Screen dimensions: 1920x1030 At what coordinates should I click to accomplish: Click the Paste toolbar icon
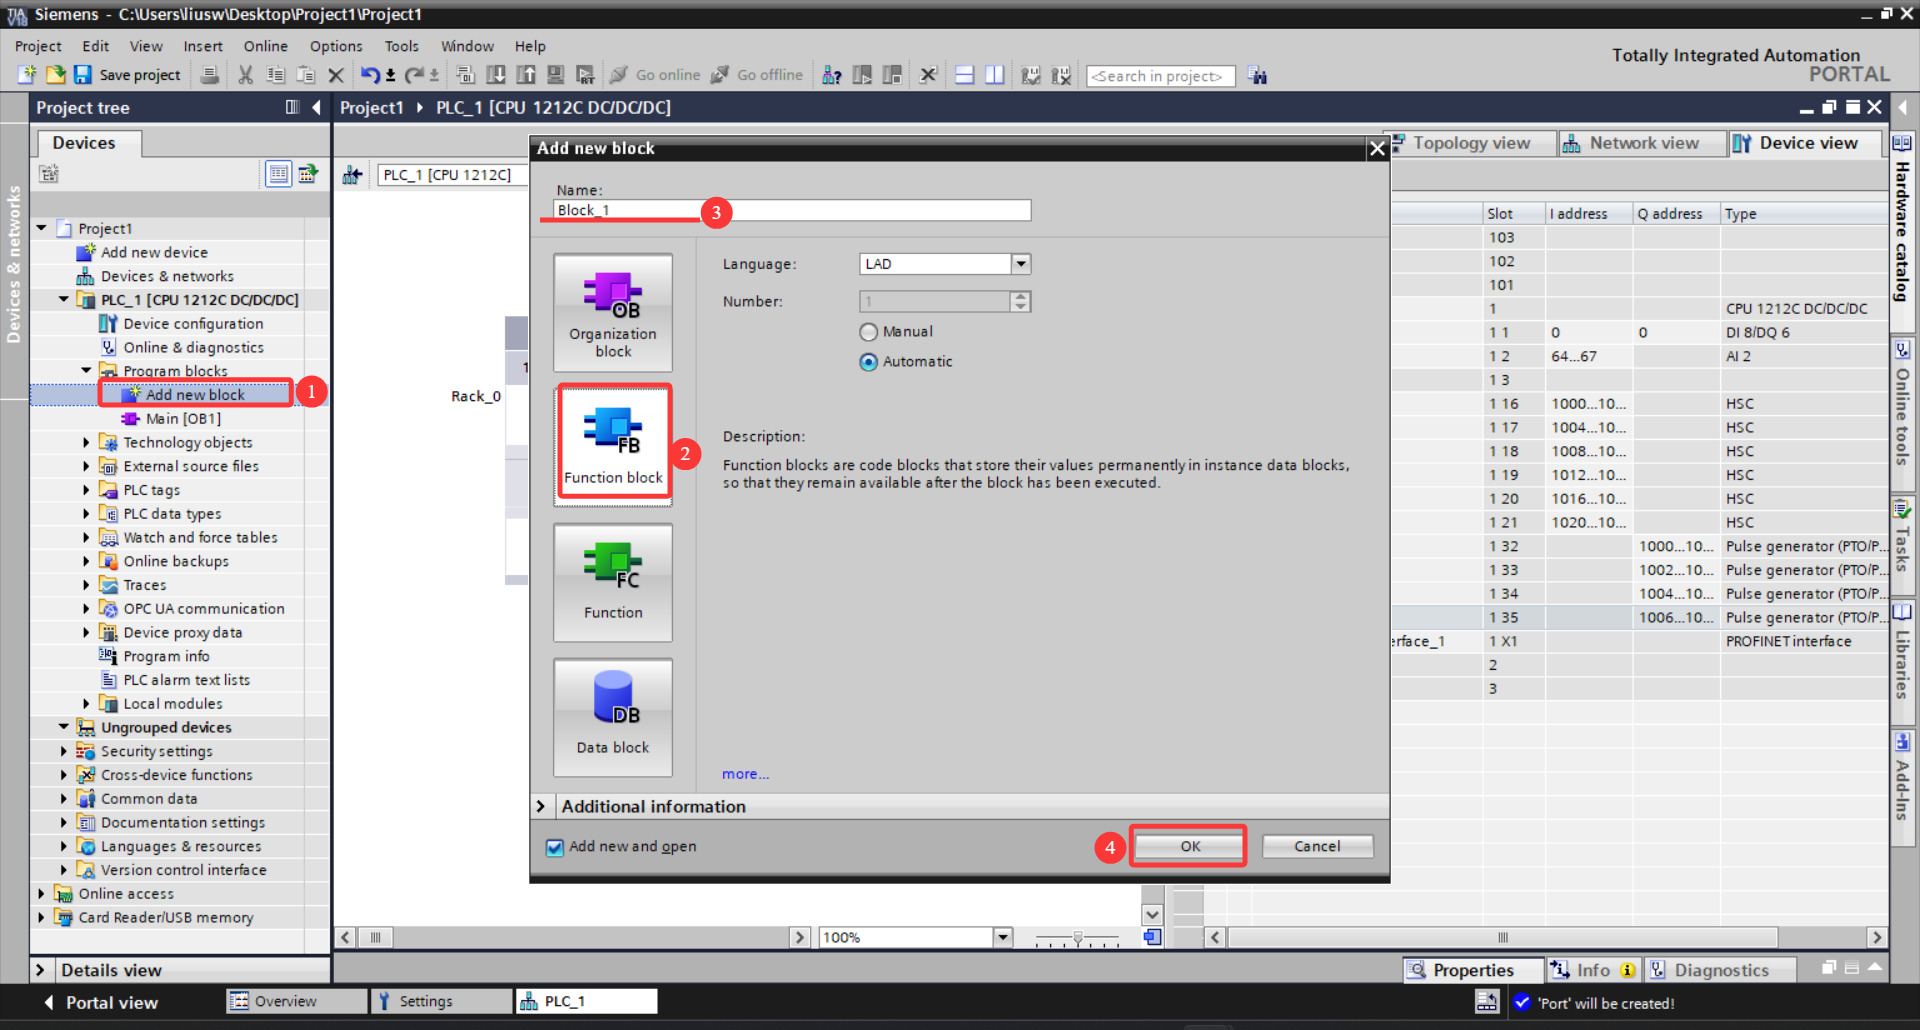tap(306, 75)
